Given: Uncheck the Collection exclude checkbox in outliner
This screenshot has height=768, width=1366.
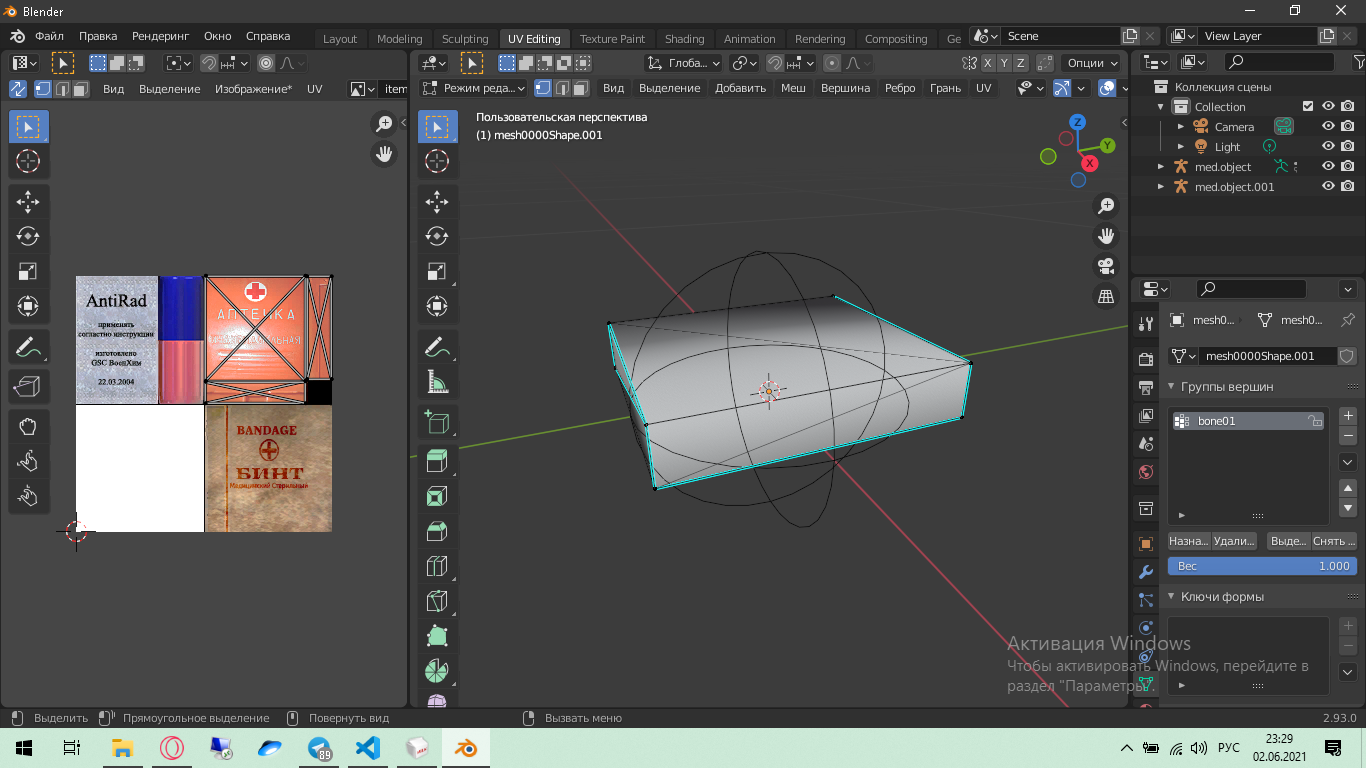Looking at the screenshot, I should click(x=1308, y=107).
